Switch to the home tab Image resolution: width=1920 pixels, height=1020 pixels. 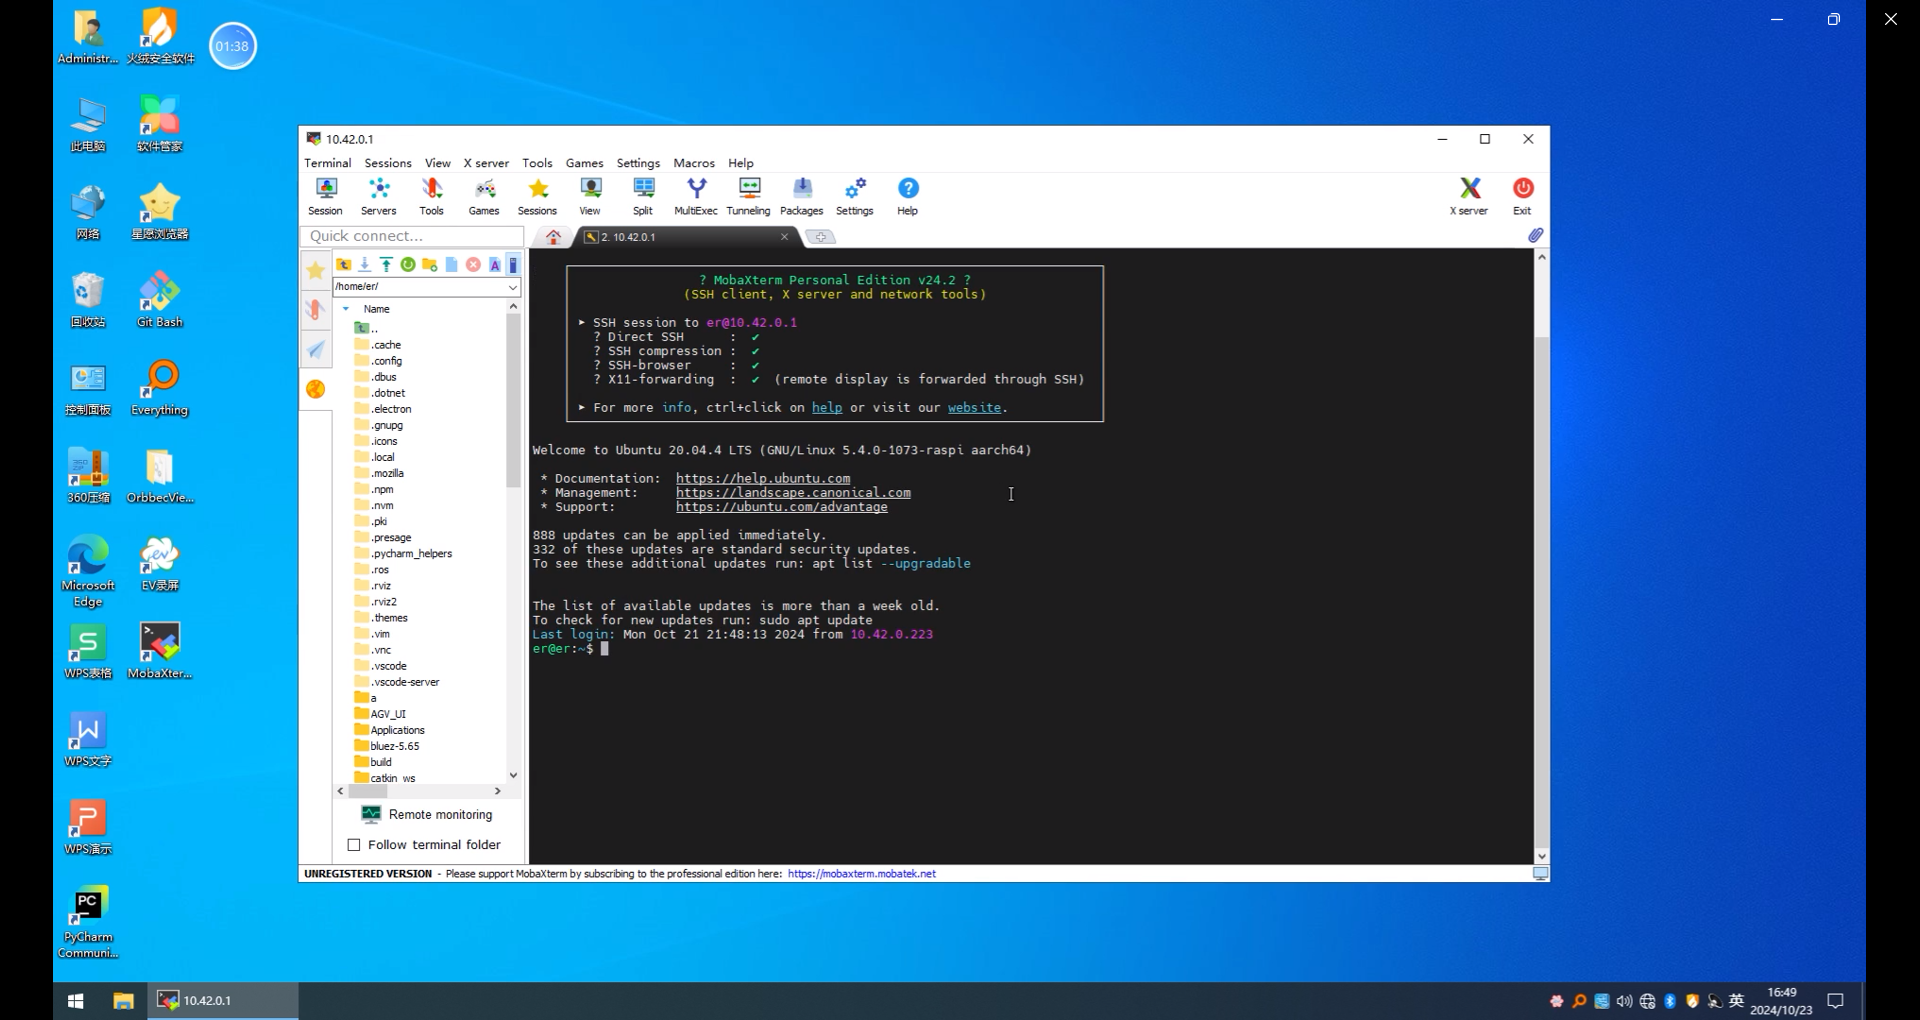[x=553, y=237]
